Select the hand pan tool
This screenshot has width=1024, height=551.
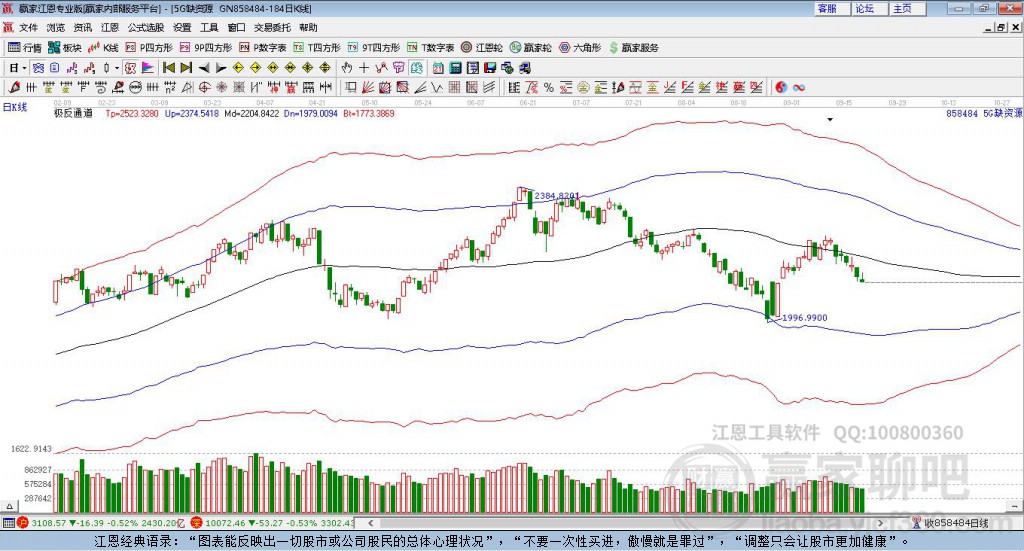(347, 68)
